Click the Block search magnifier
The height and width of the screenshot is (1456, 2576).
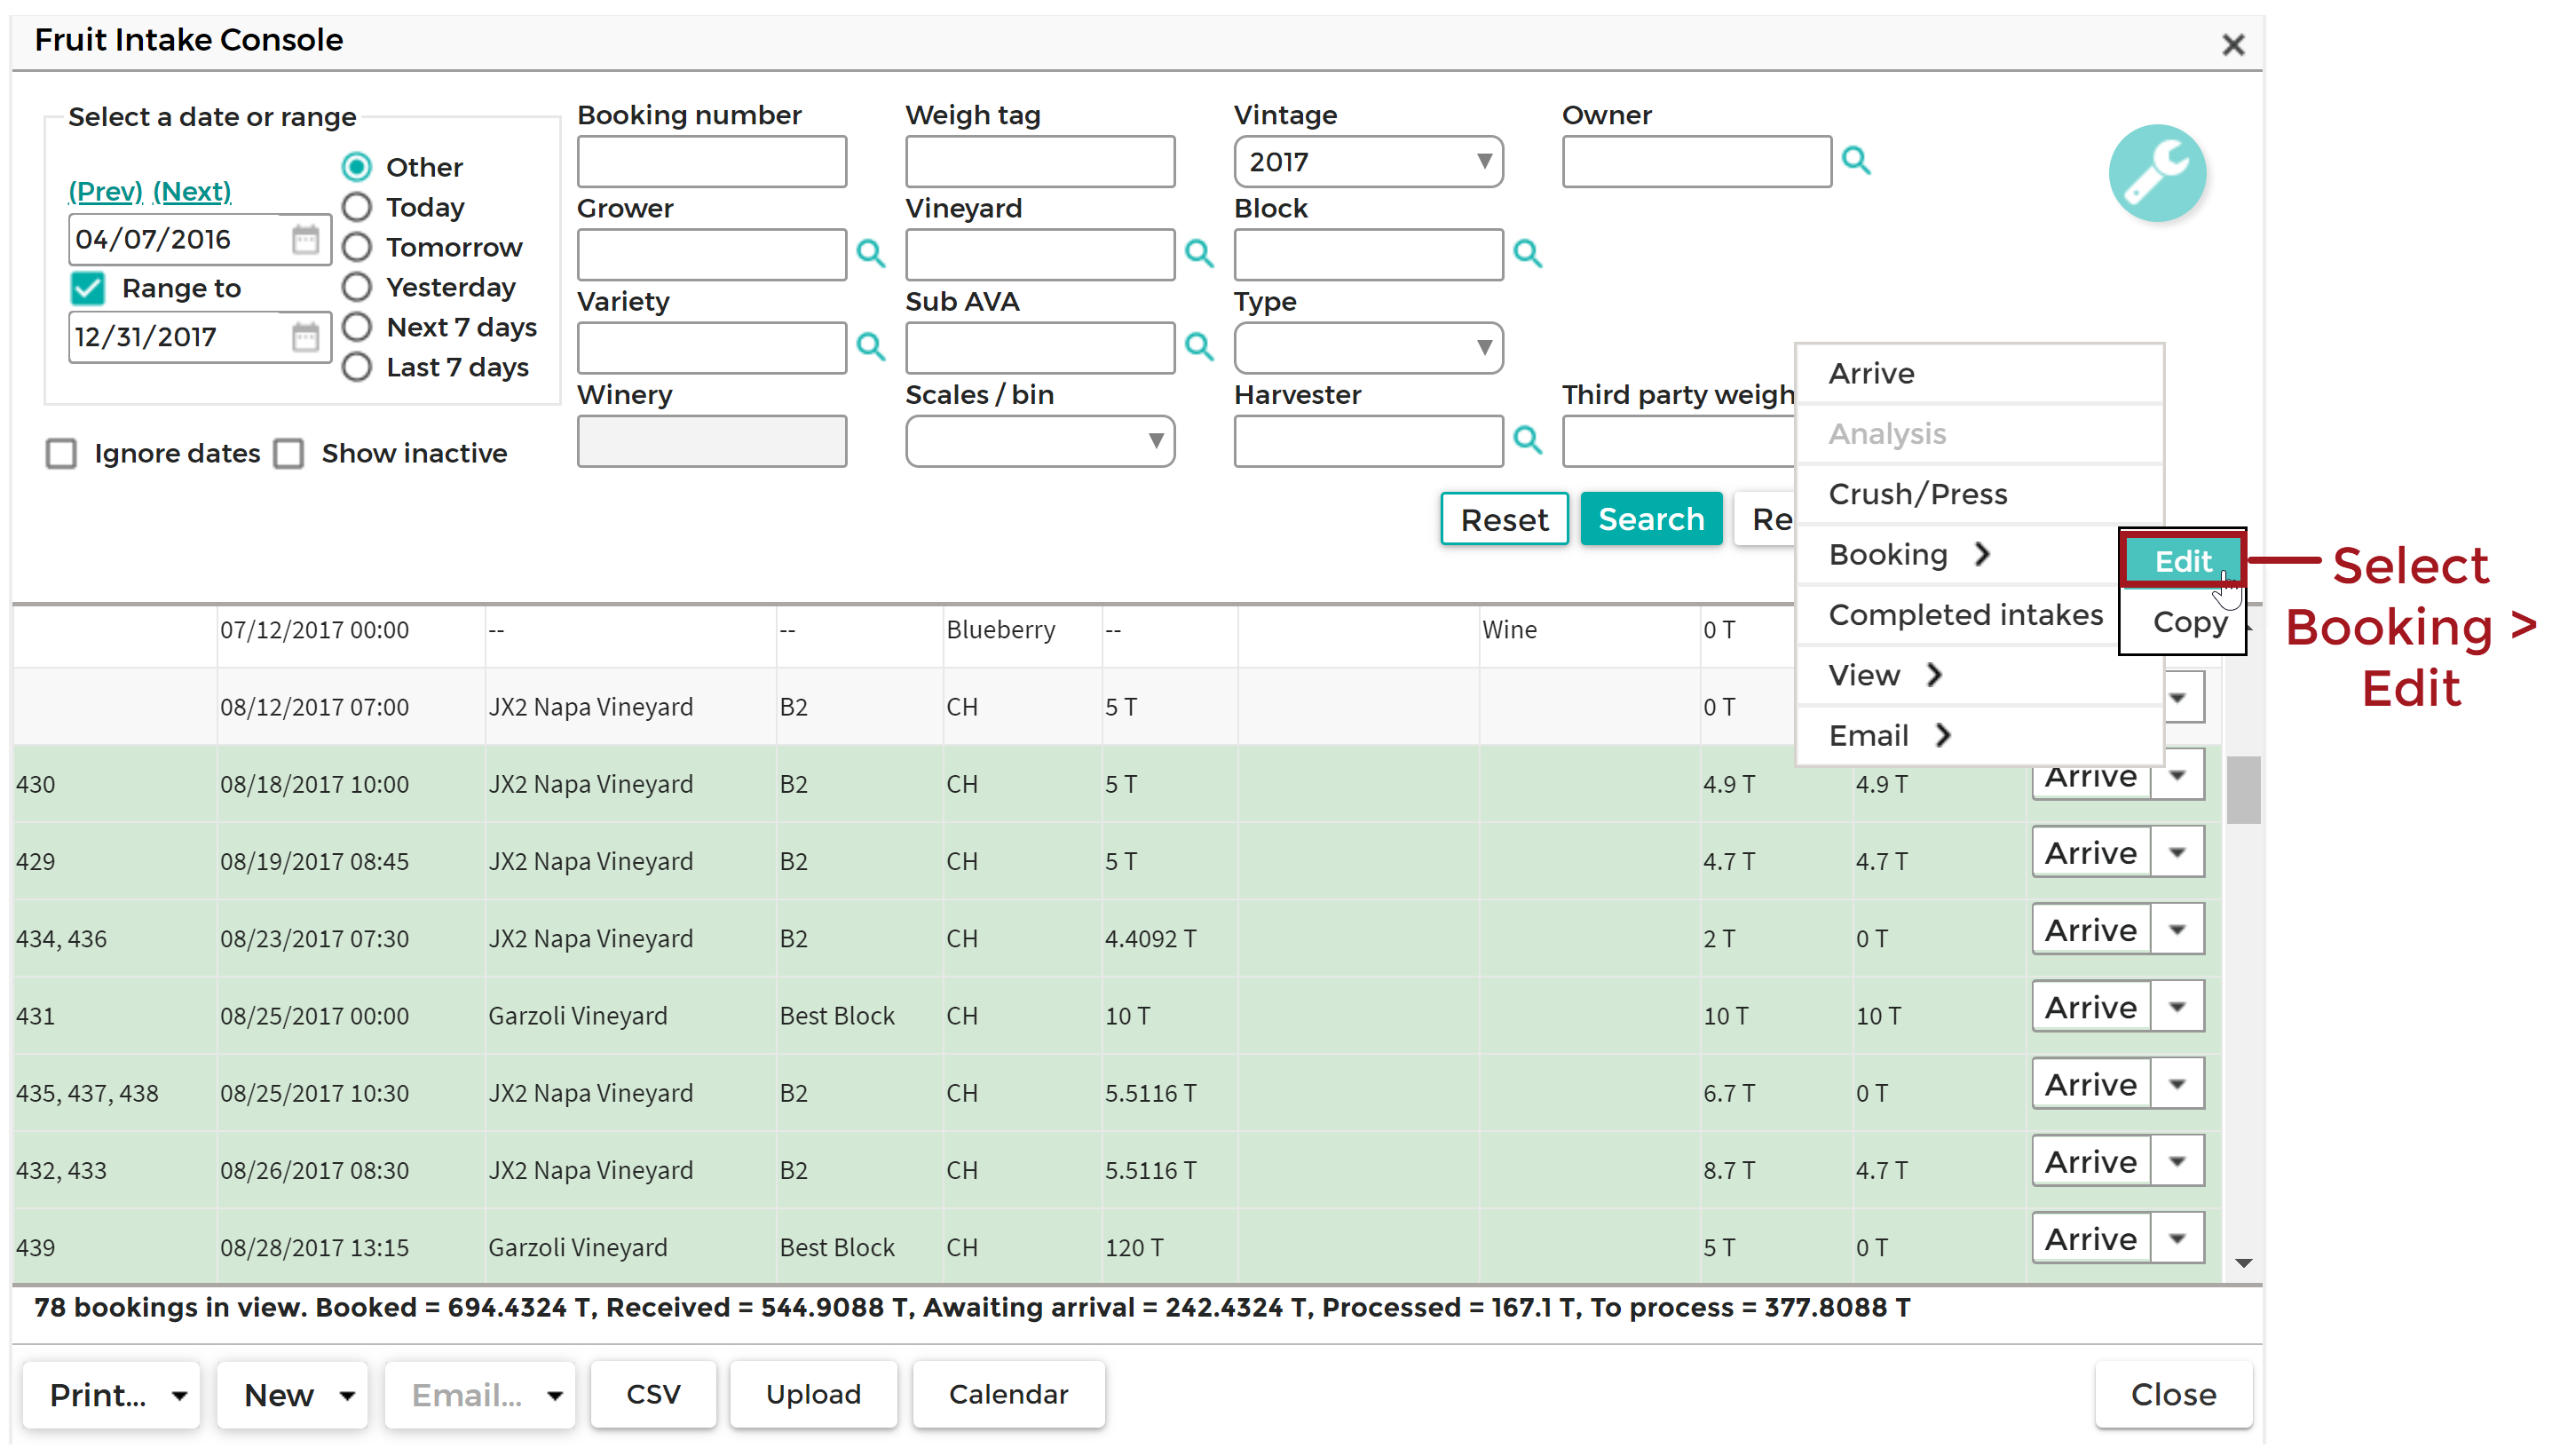(x=1527, y=253)
